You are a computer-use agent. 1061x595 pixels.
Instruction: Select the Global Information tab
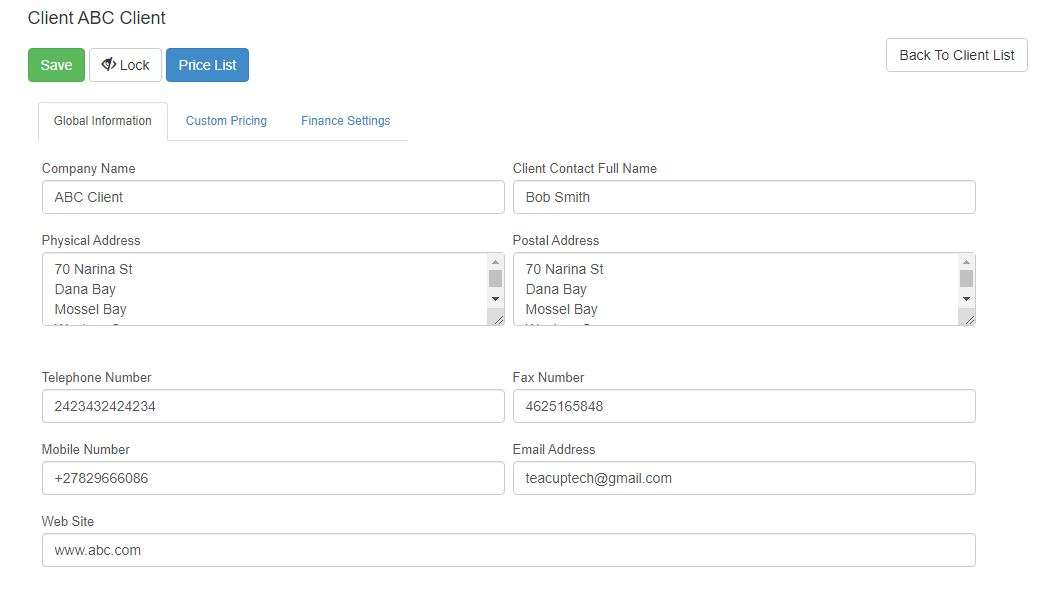(x=103, y=121)
